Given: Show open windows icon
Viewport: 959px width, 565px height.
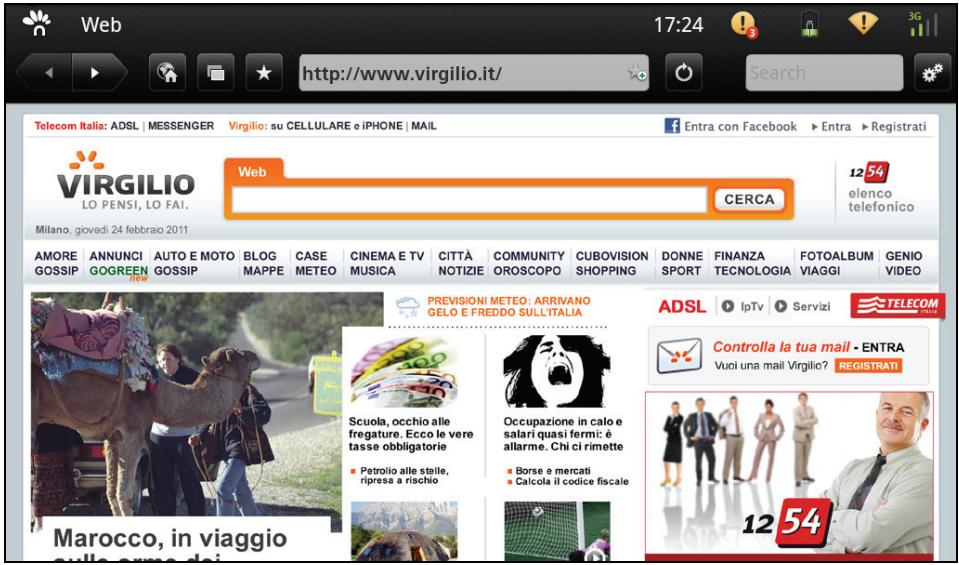Looking at the screenshot, I should [x=216, y=73].
